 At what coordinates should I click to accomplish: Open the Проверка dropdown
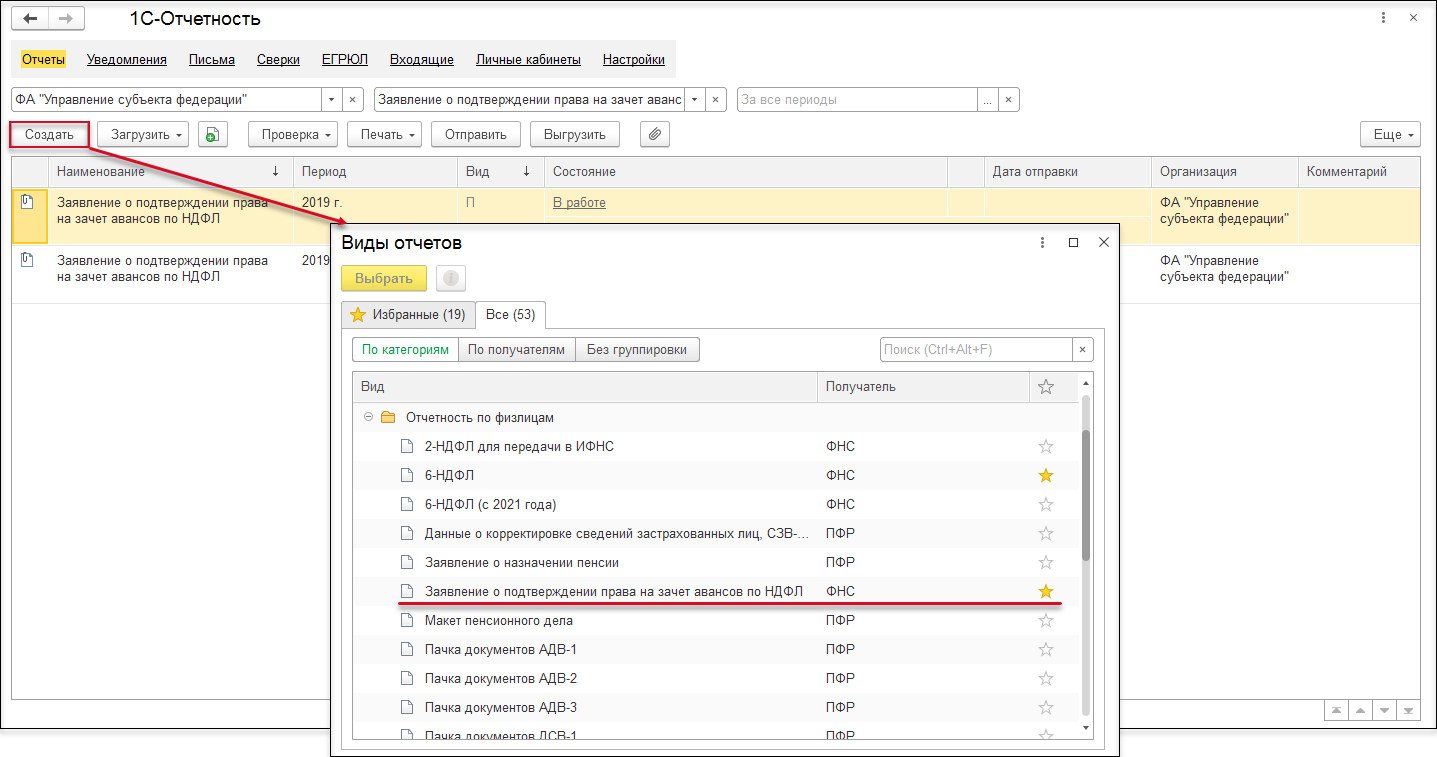[293, 134]
